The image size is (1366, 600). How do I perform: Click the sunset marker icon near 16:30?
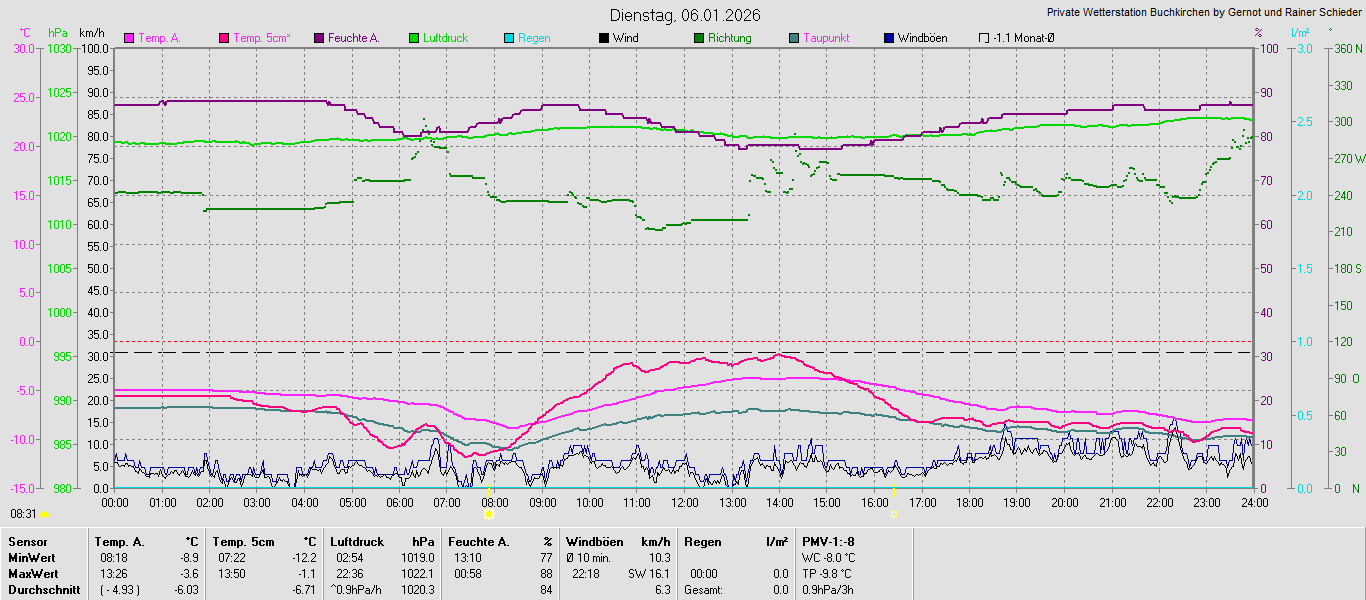(x=894, y=514)
